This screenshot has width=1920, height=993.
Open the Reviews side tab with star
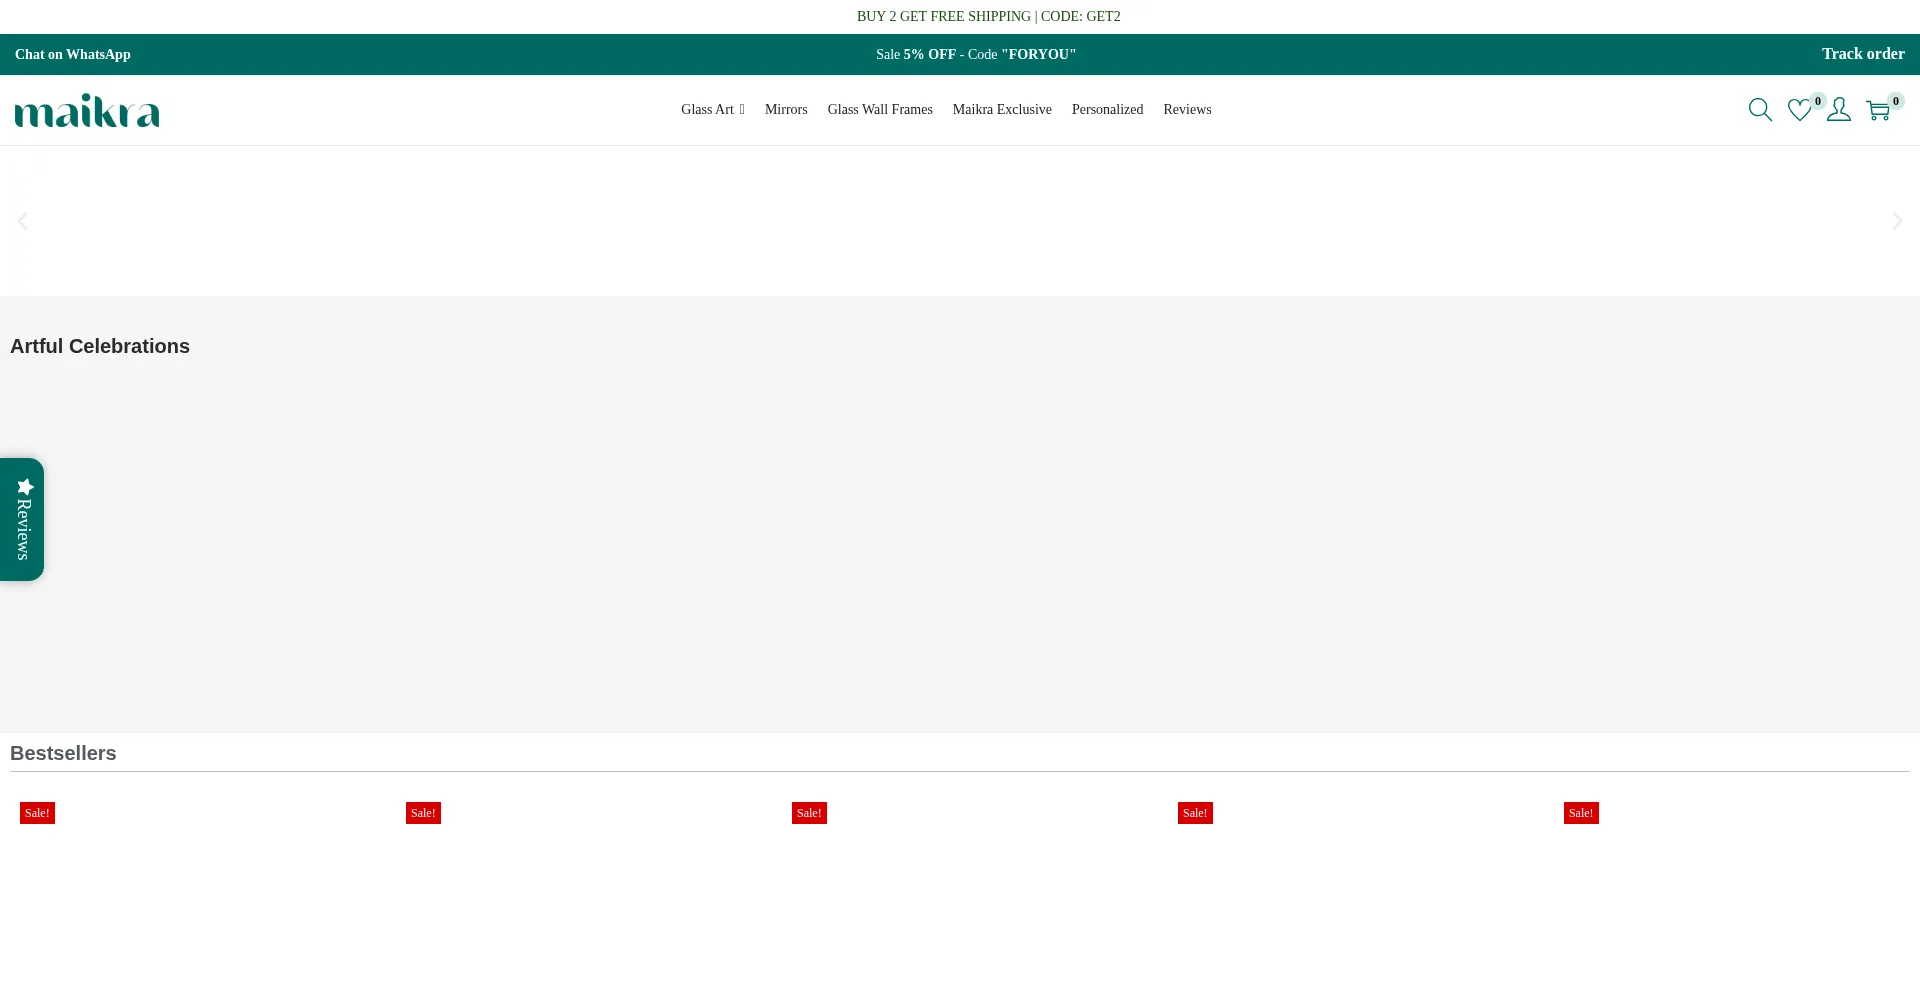click(x=22, y=519)
